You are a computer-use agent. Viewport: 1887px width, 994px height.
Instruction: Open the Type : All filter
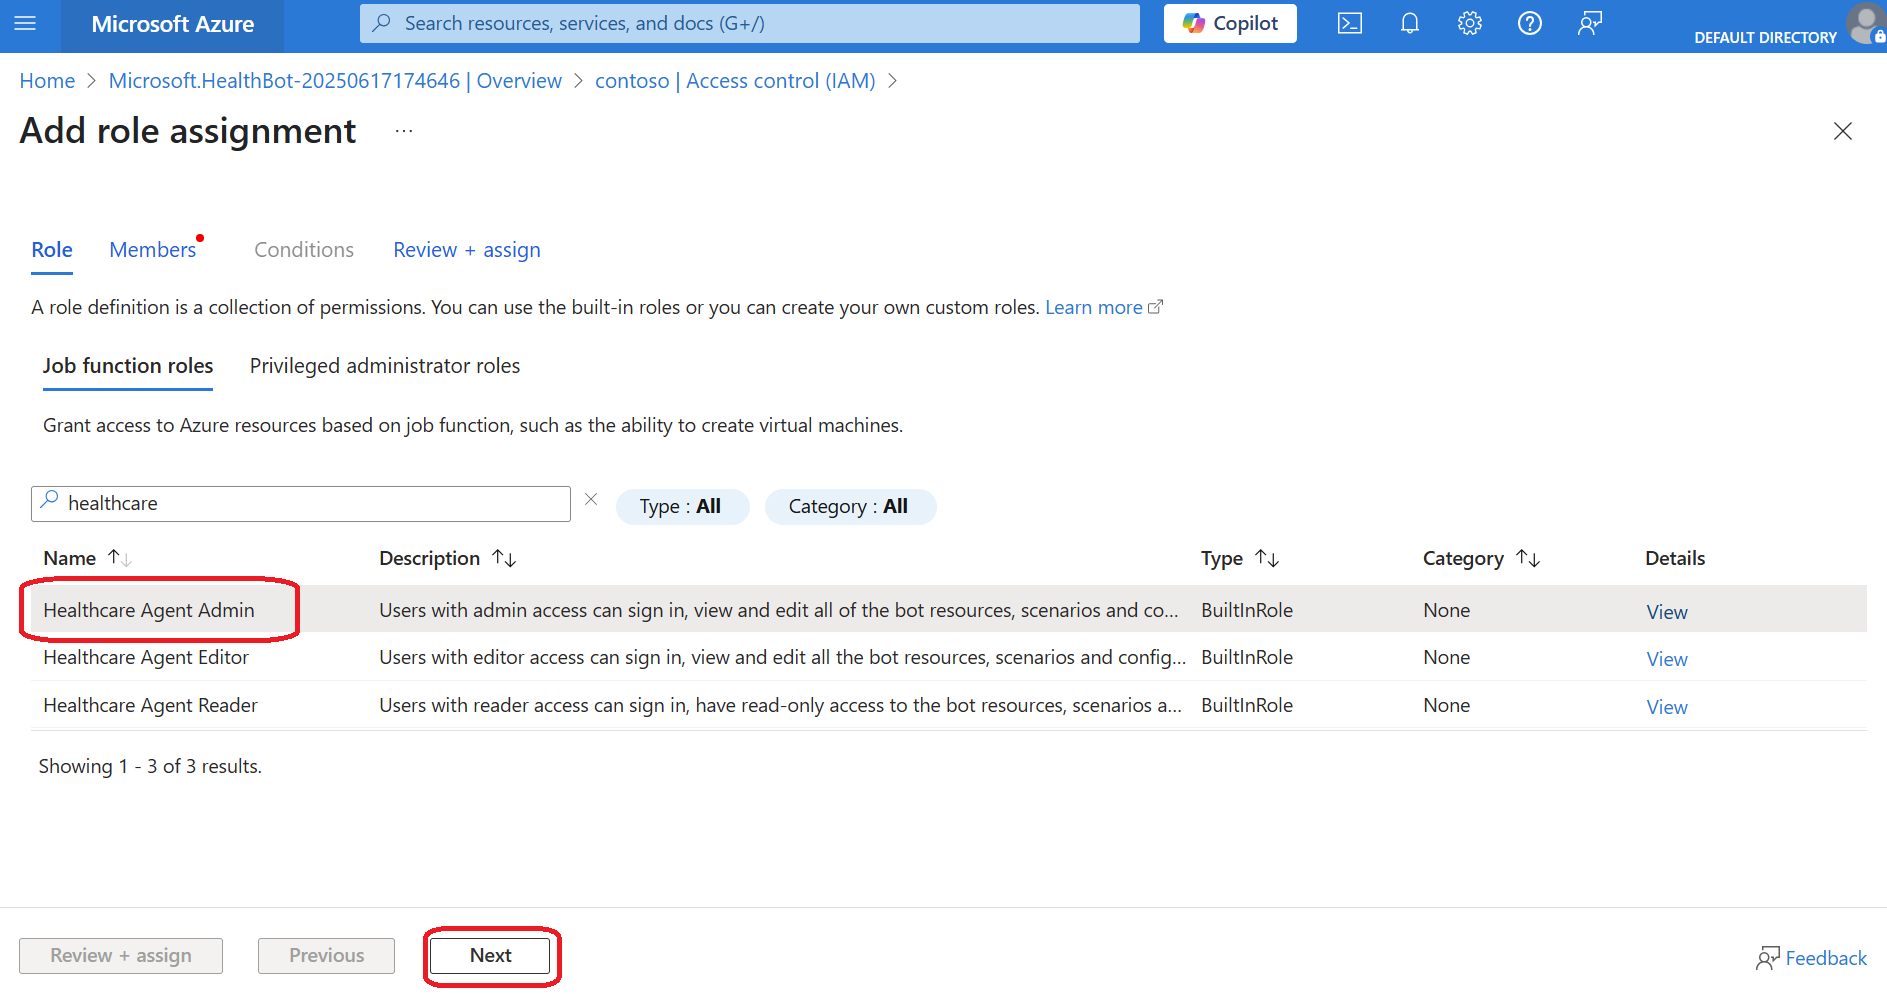click(x=682, y=506)
